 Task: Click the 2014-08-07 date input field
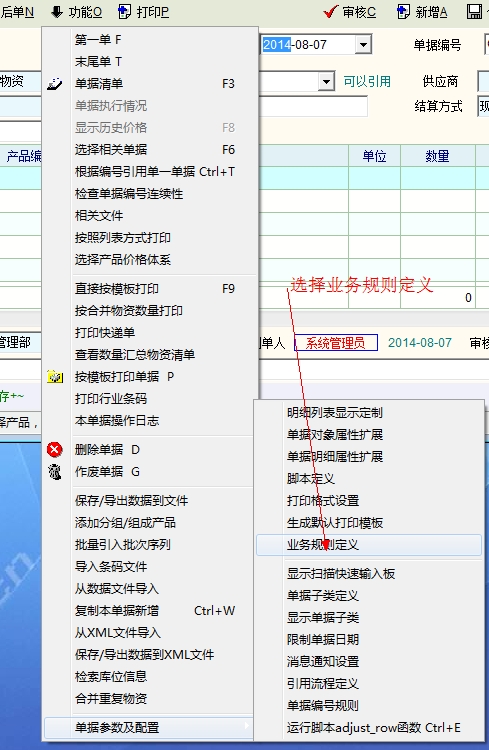click(x=309, y=45)
